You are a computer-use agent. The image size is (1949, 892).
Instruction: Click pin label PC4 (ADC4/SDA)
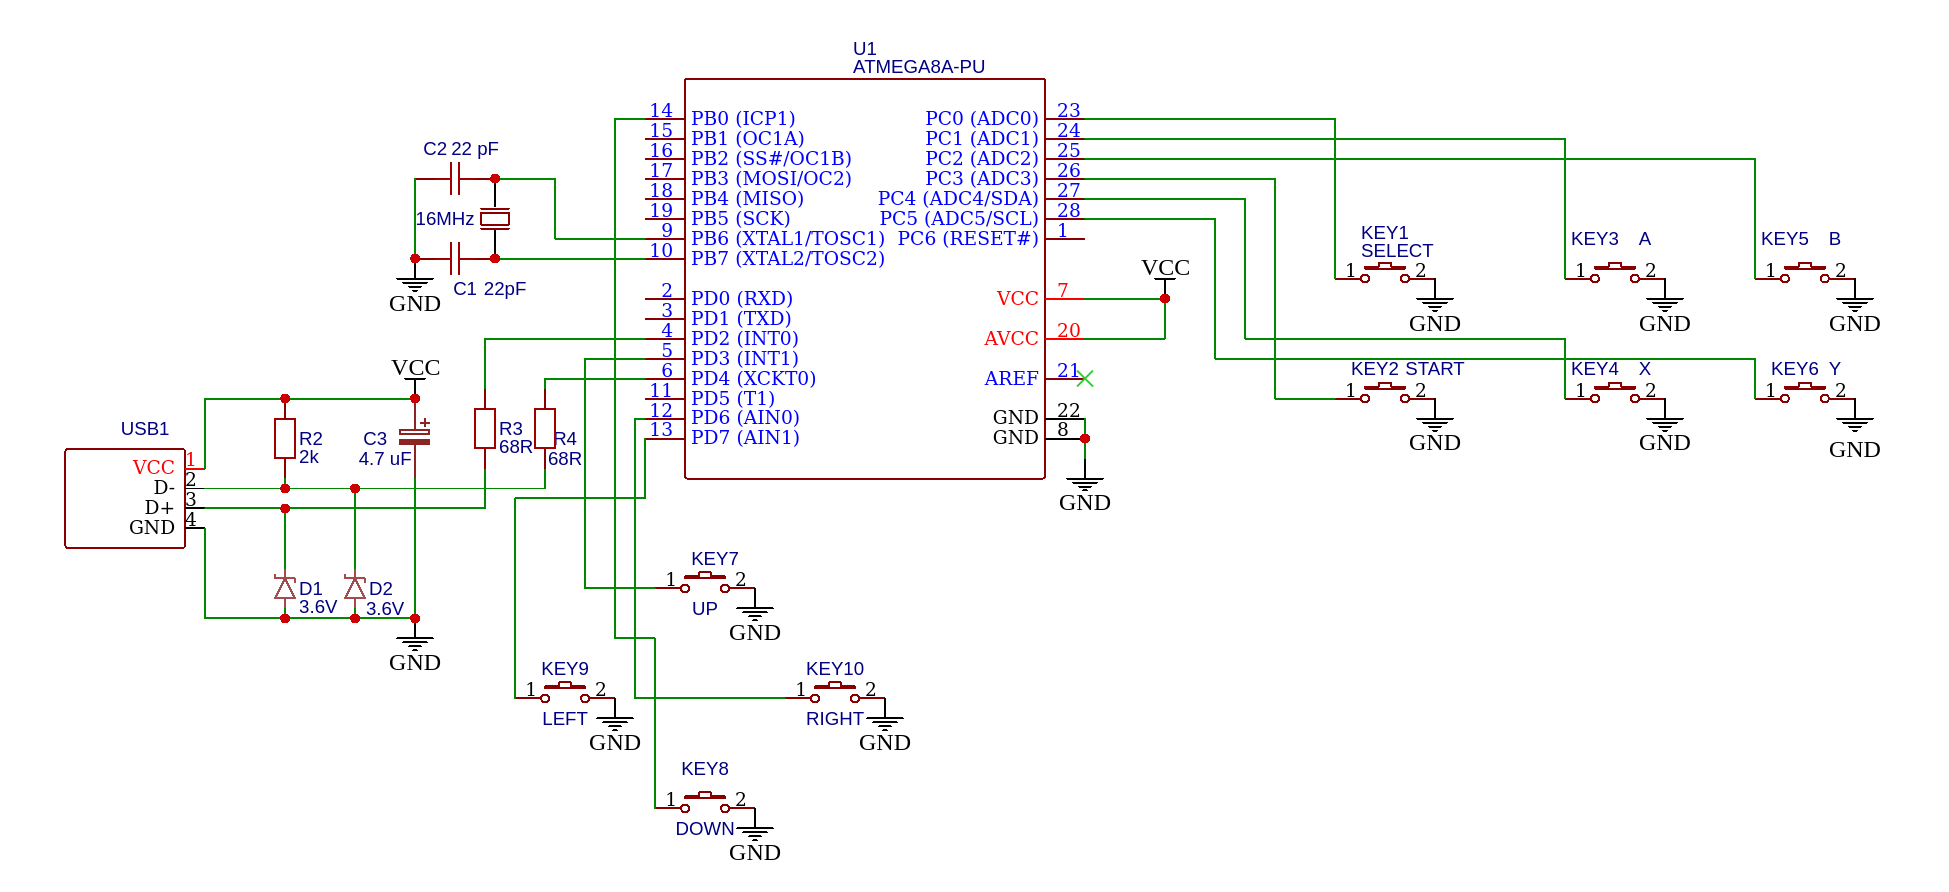(x=958, y=199)
